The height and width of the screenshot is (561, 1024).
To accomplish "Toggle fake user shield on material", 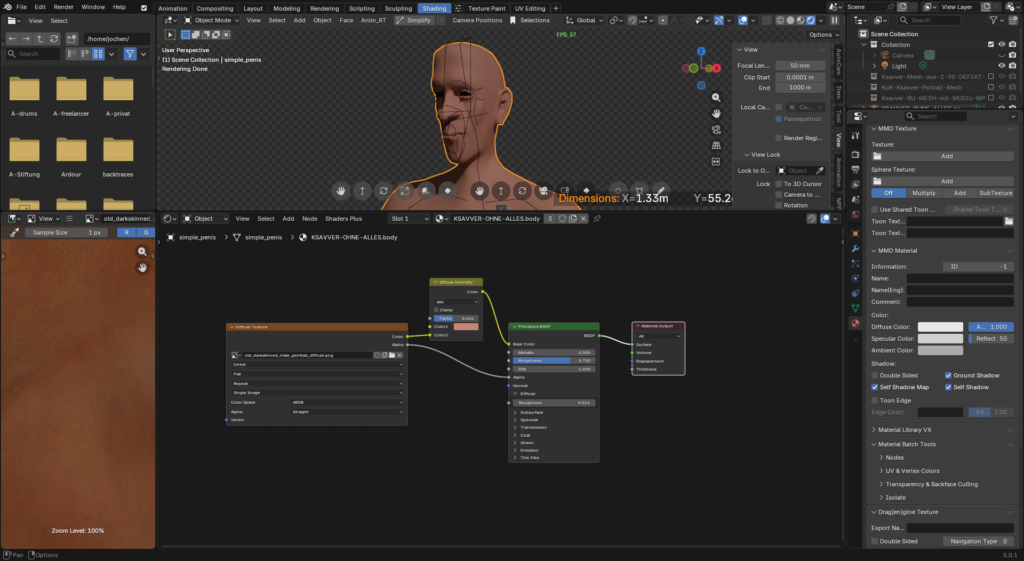I will coord(562,219).
